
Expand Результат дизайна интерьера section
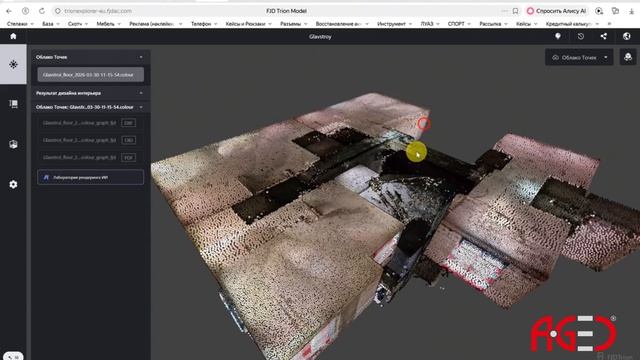point(141,93)
